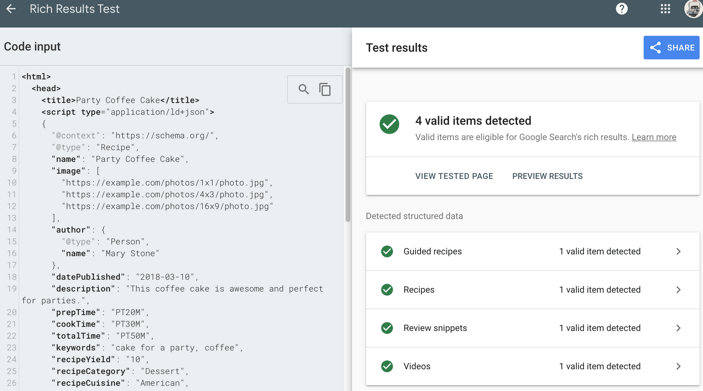Click the "recipeCuisine": "American" line
Viewport: 703px width, 391px height.
(x=120, y=383)
